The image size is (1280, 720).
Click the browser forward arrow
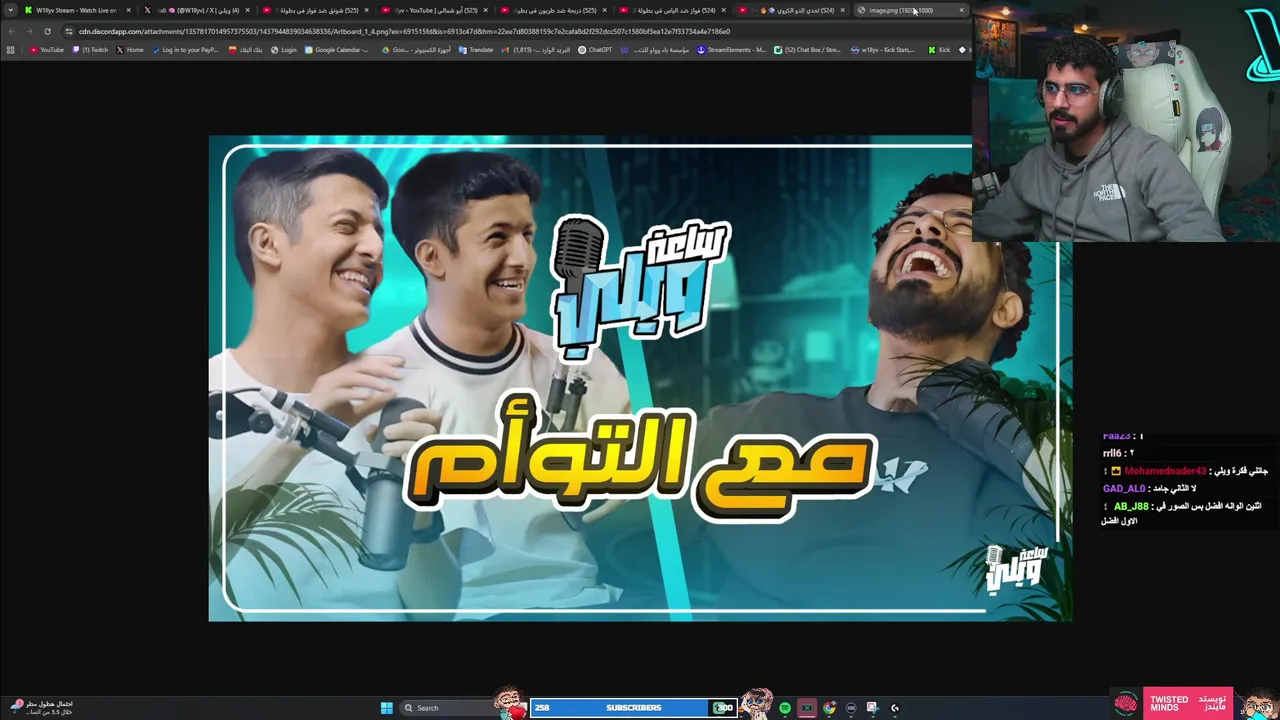(29, 31)
